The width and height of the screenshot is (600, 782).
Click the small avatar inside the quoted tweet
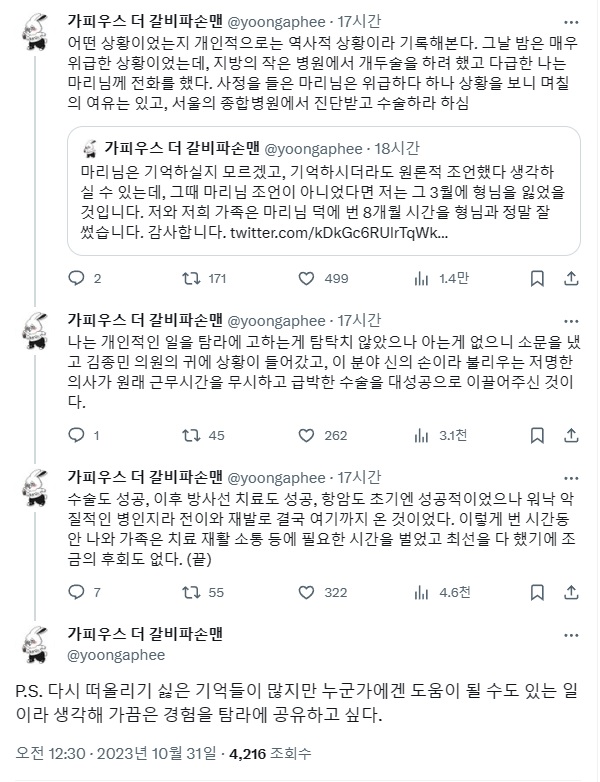pyautogui.click(x=89, y=147)
